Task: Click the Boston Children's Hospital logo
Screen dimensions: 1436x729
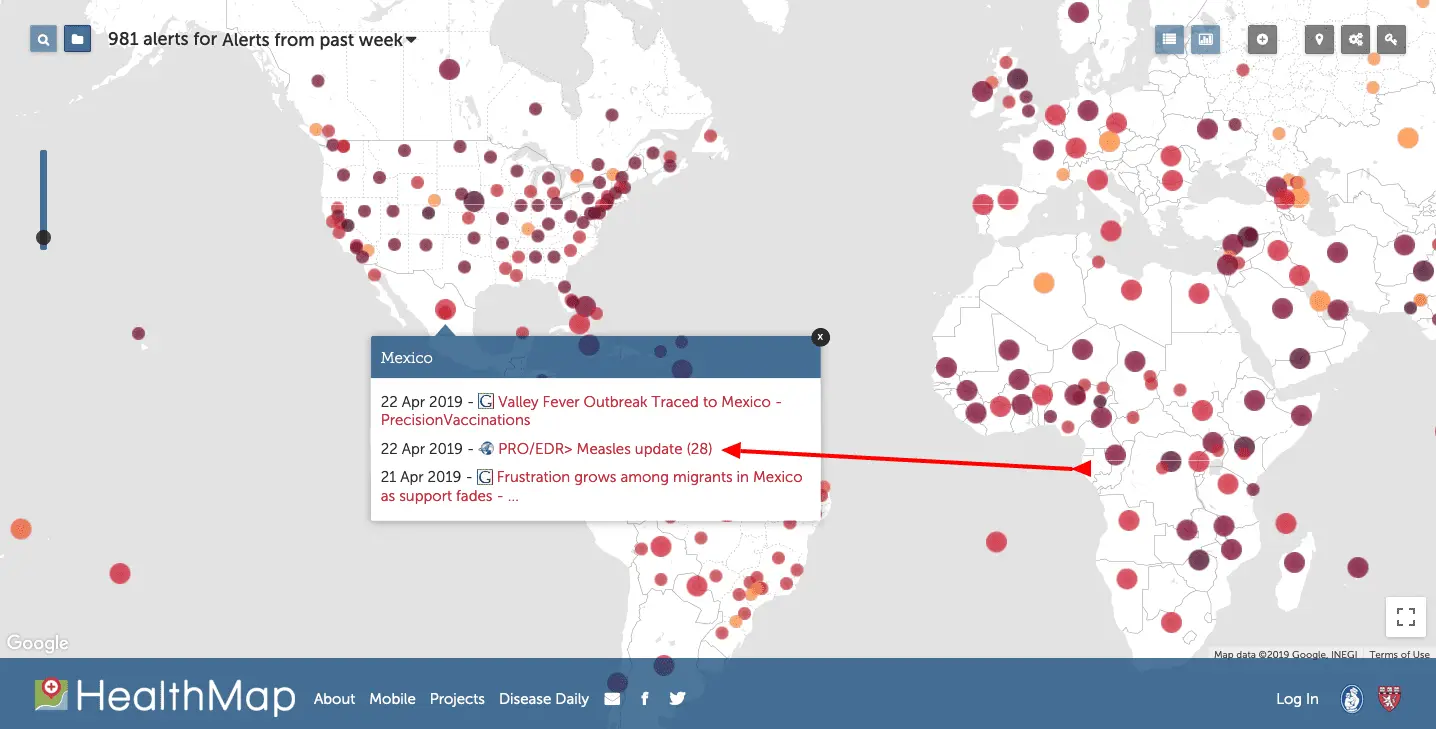Action: point(1352,698)
